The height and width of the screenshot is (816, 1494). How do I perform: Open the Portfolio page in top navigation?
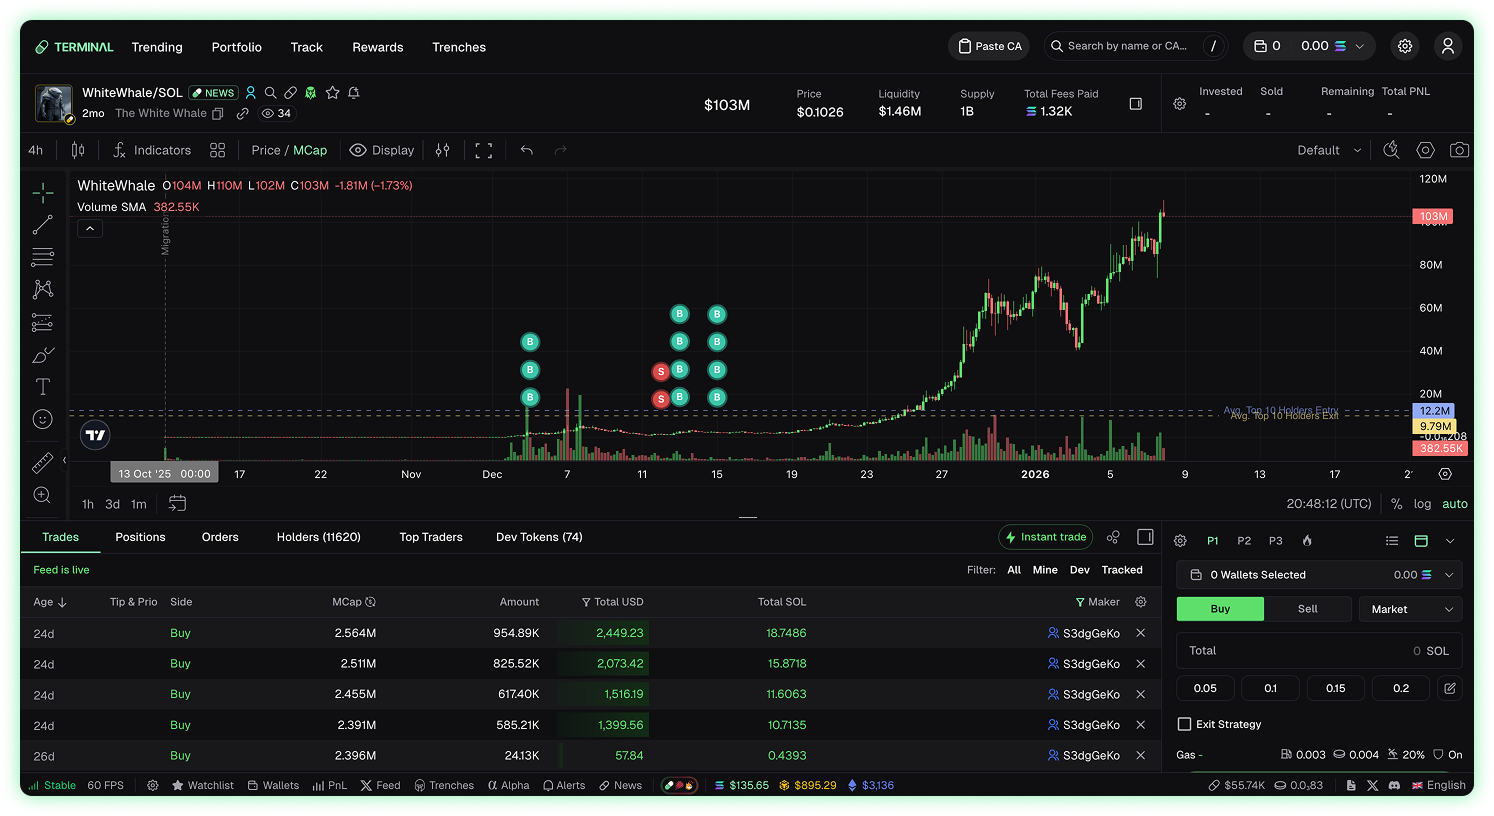pyautogui.click(x=237, y=47)
